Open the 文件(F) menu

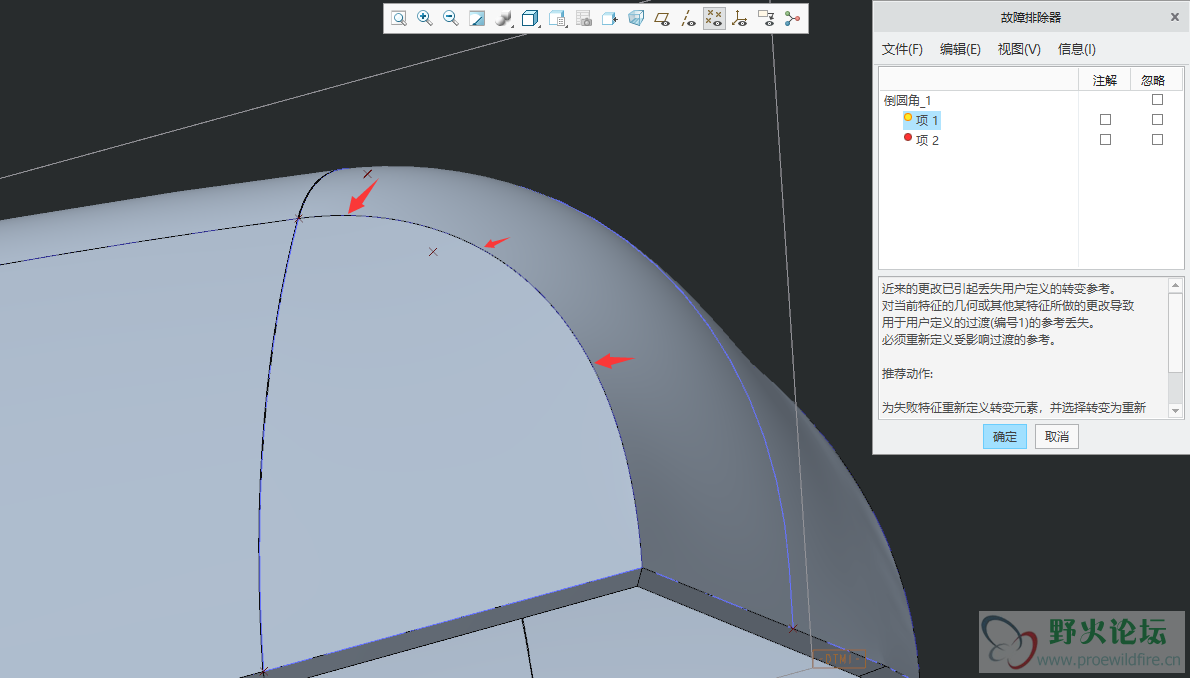[902, 49]
